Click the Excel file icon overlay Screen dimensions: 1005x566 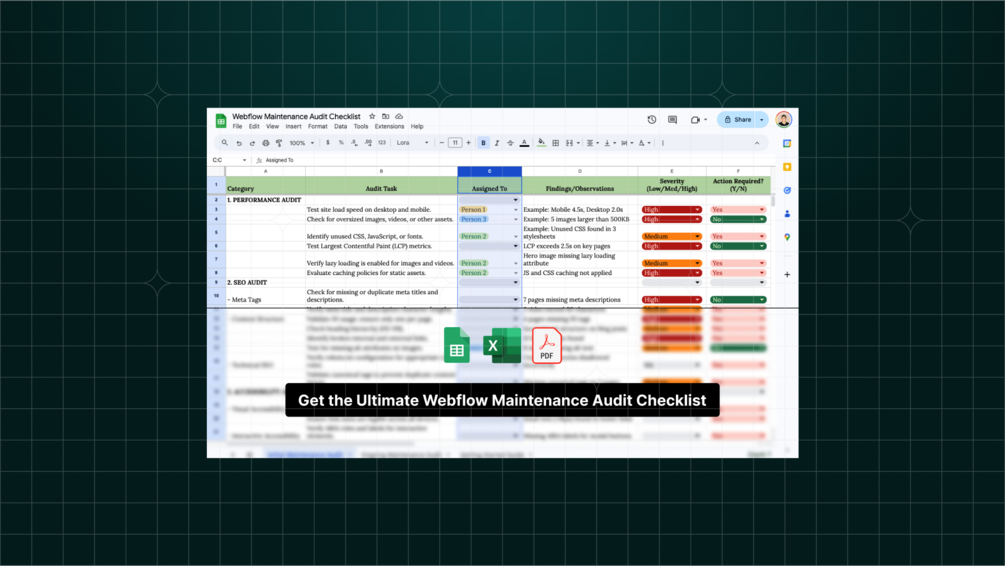coord(501,345)
